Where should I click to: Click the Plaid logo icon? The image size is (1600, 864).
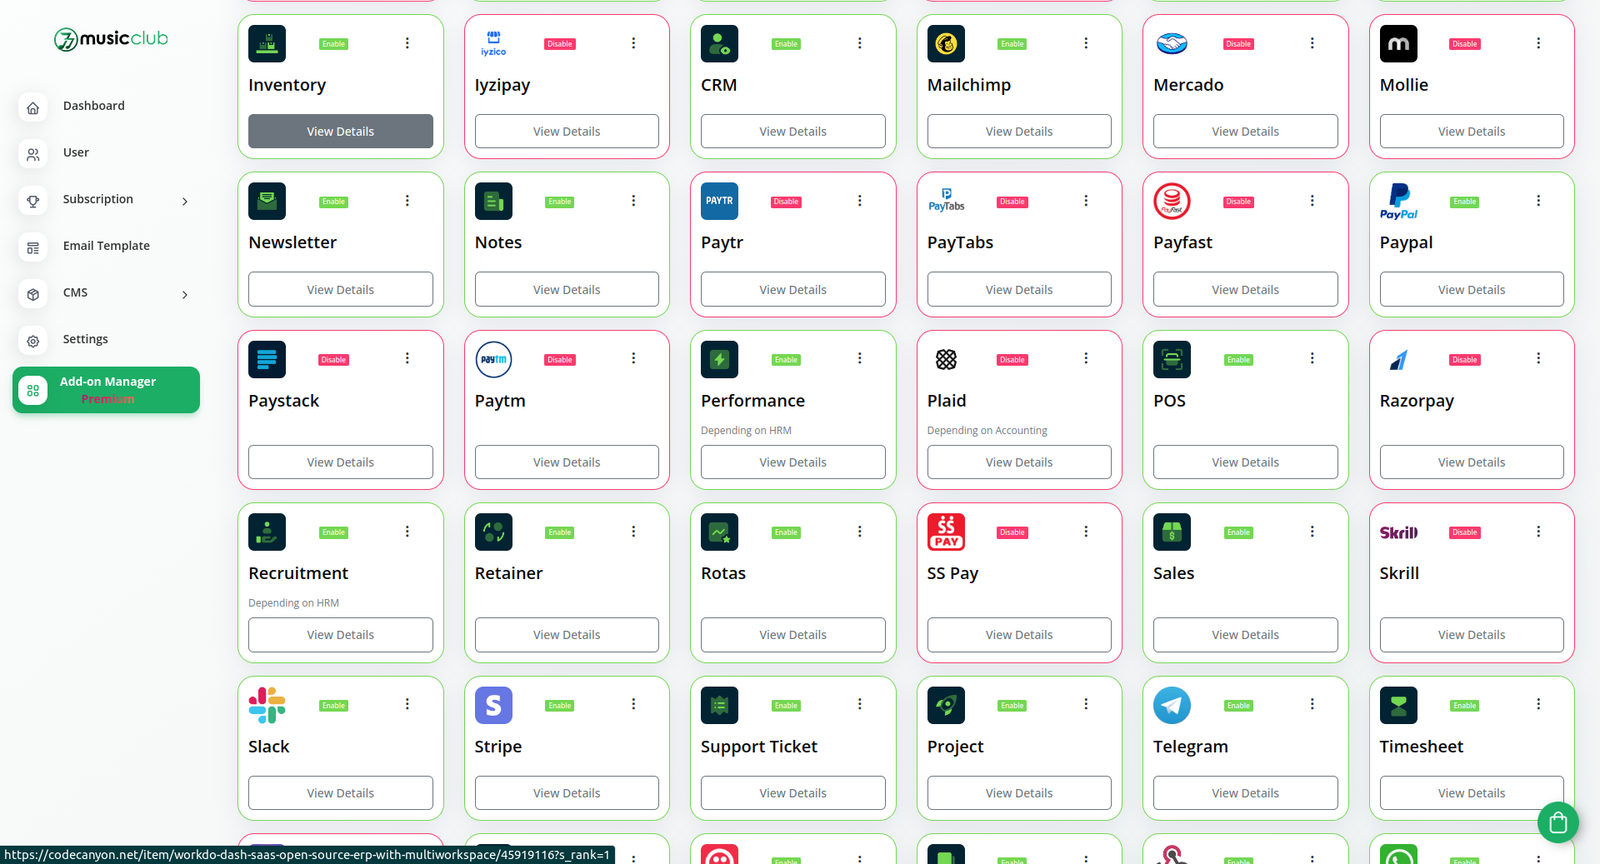coord(946,359)
